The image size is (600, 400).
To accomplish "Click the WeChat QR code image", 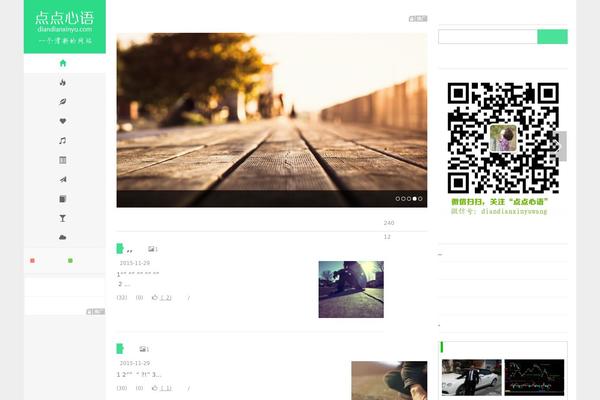I will pyautogui.click(x=503, y=138).
